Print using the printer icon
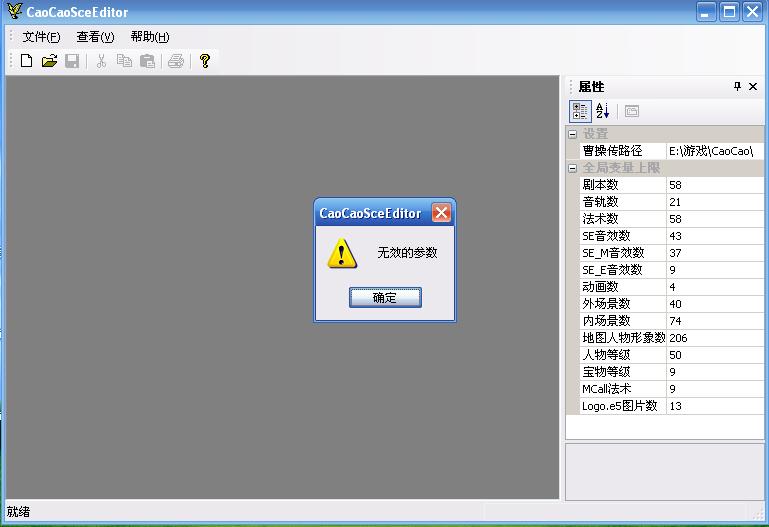This screenshot has width=769, height=527. point(176,61)
